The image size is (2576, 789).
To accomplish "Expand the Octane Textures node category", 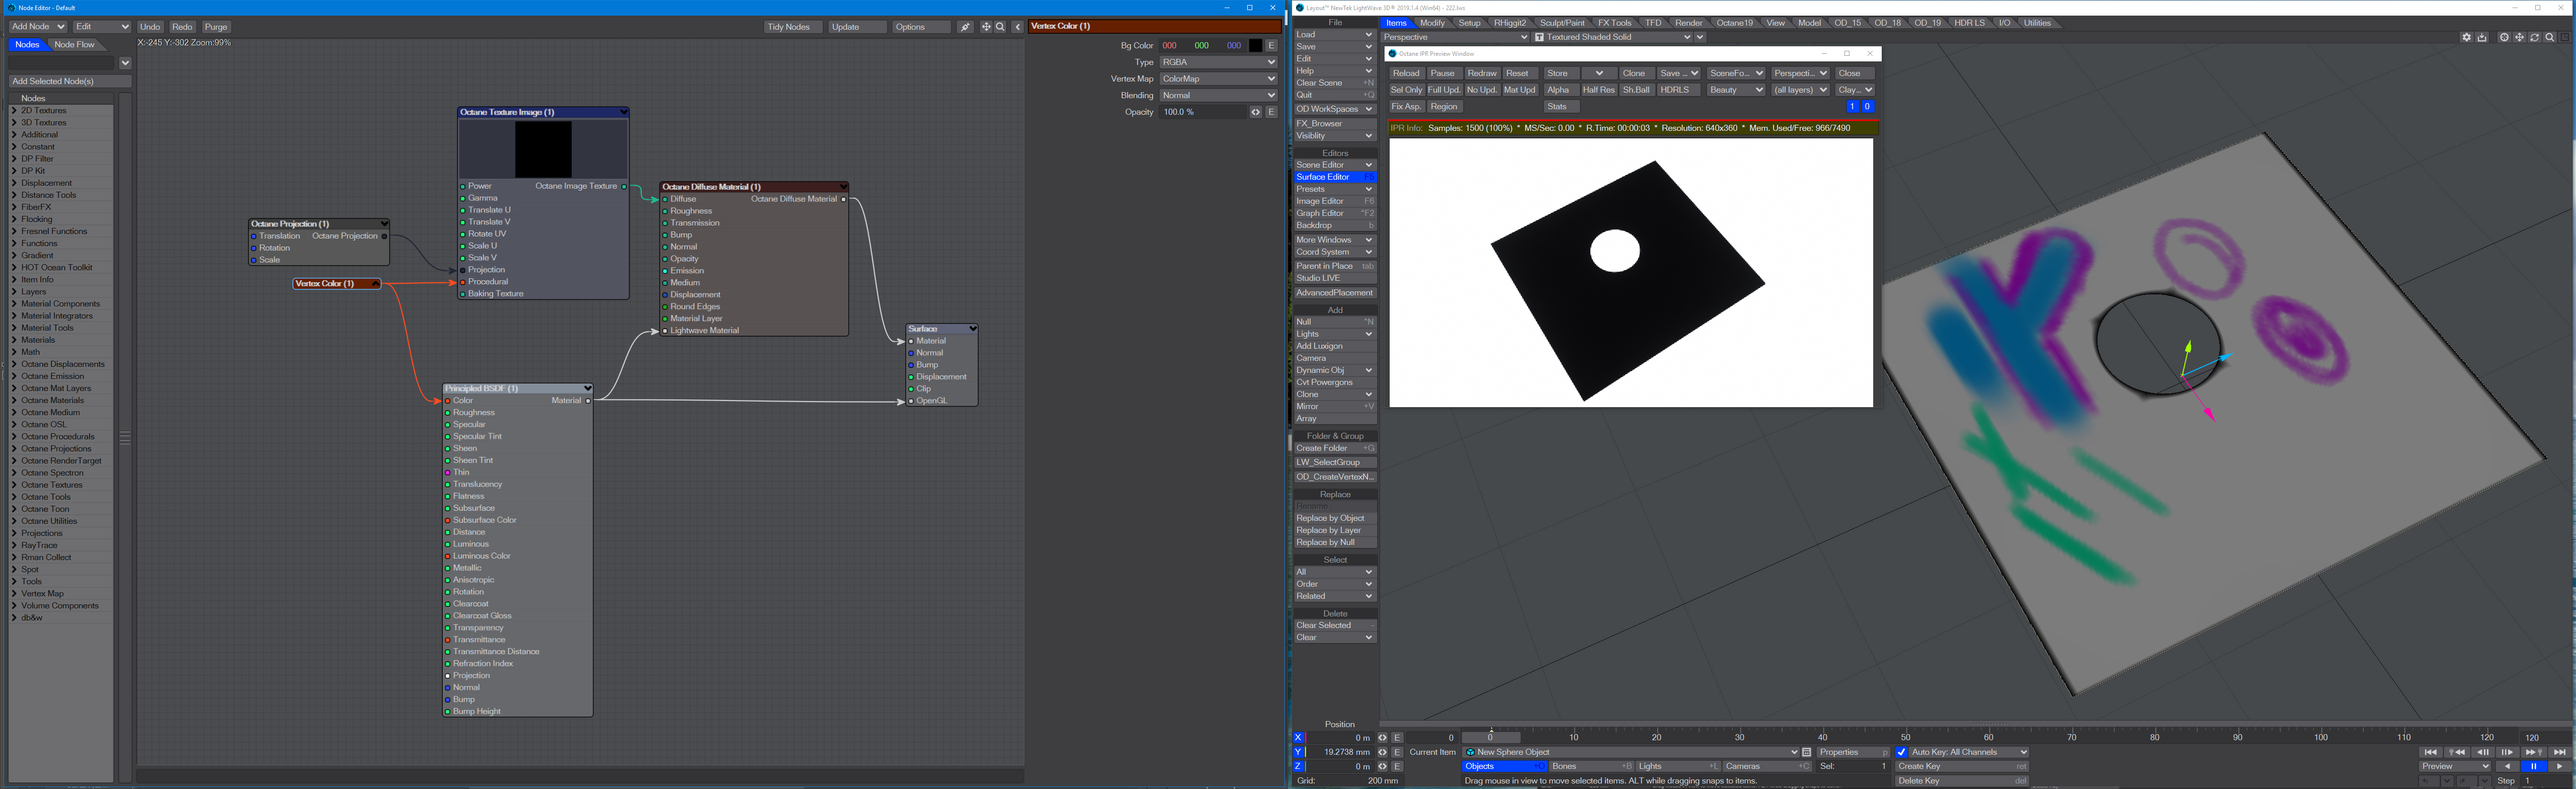I will pos(14,485).
